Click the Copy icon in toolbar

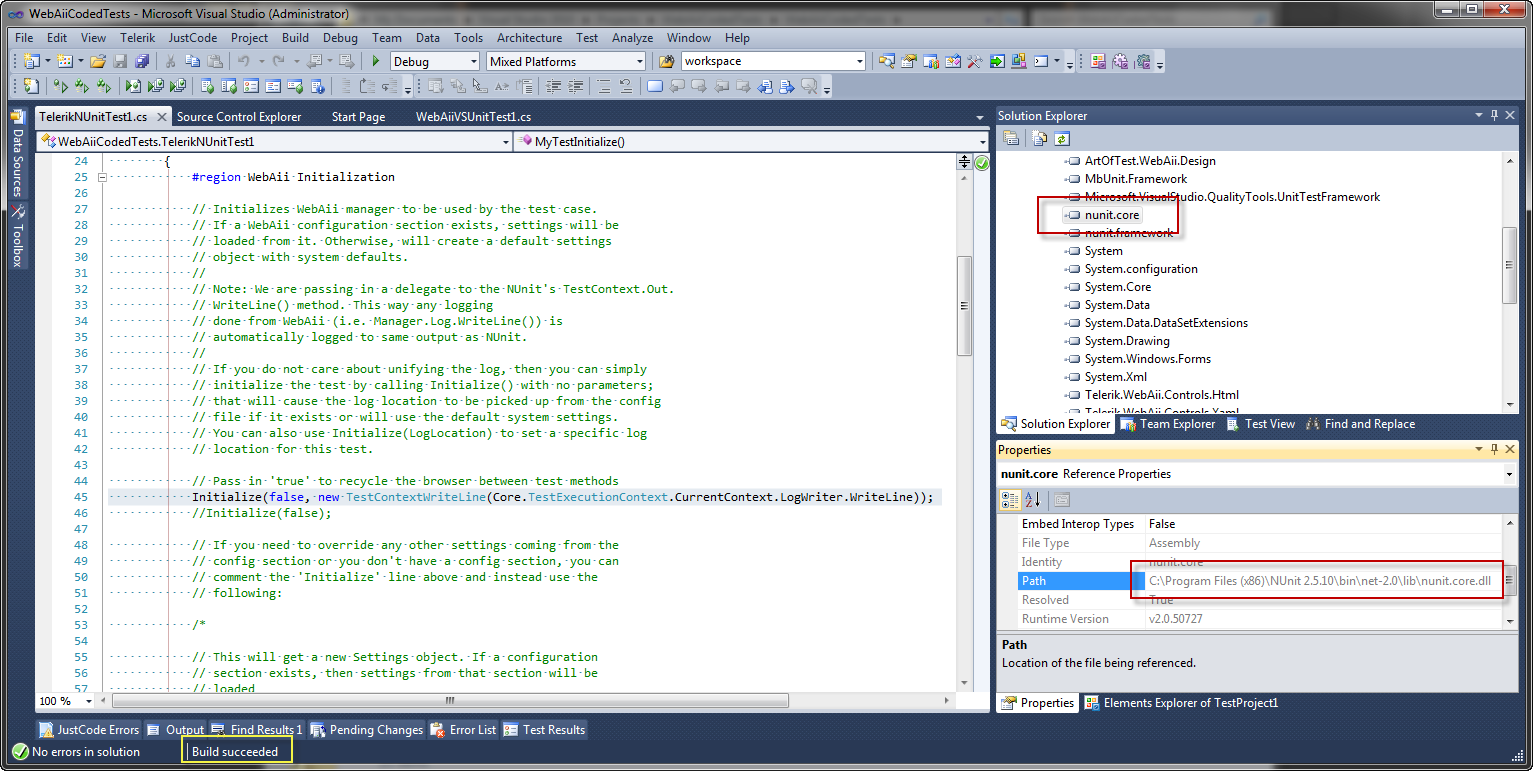click(x=192, y=61)
